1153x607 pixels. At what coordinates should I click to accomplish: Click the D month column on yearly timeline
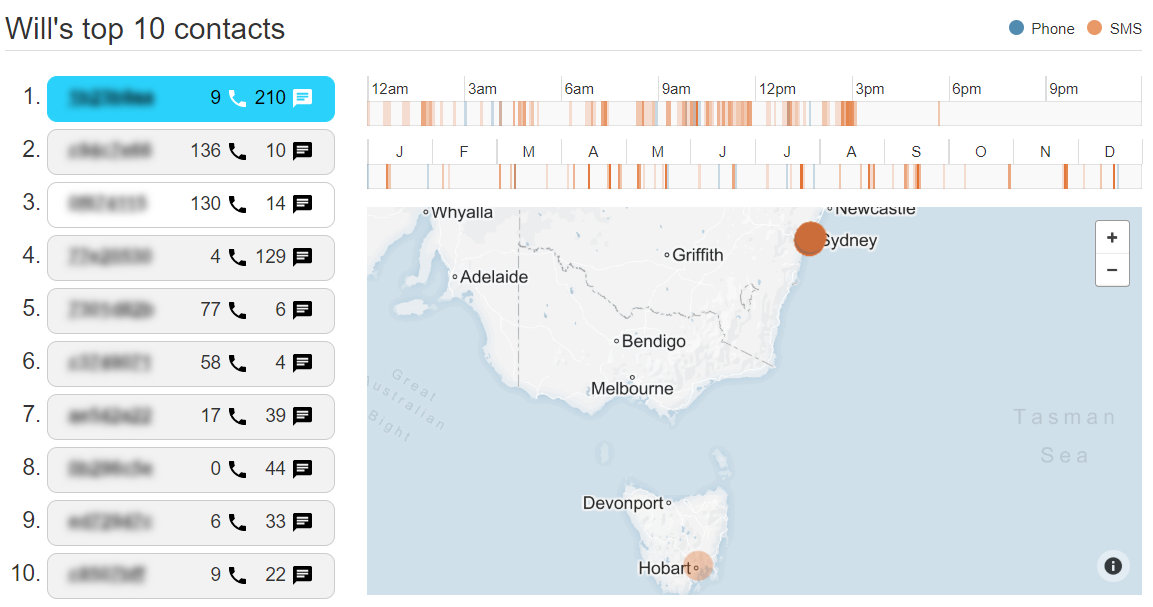point(1110,152)
